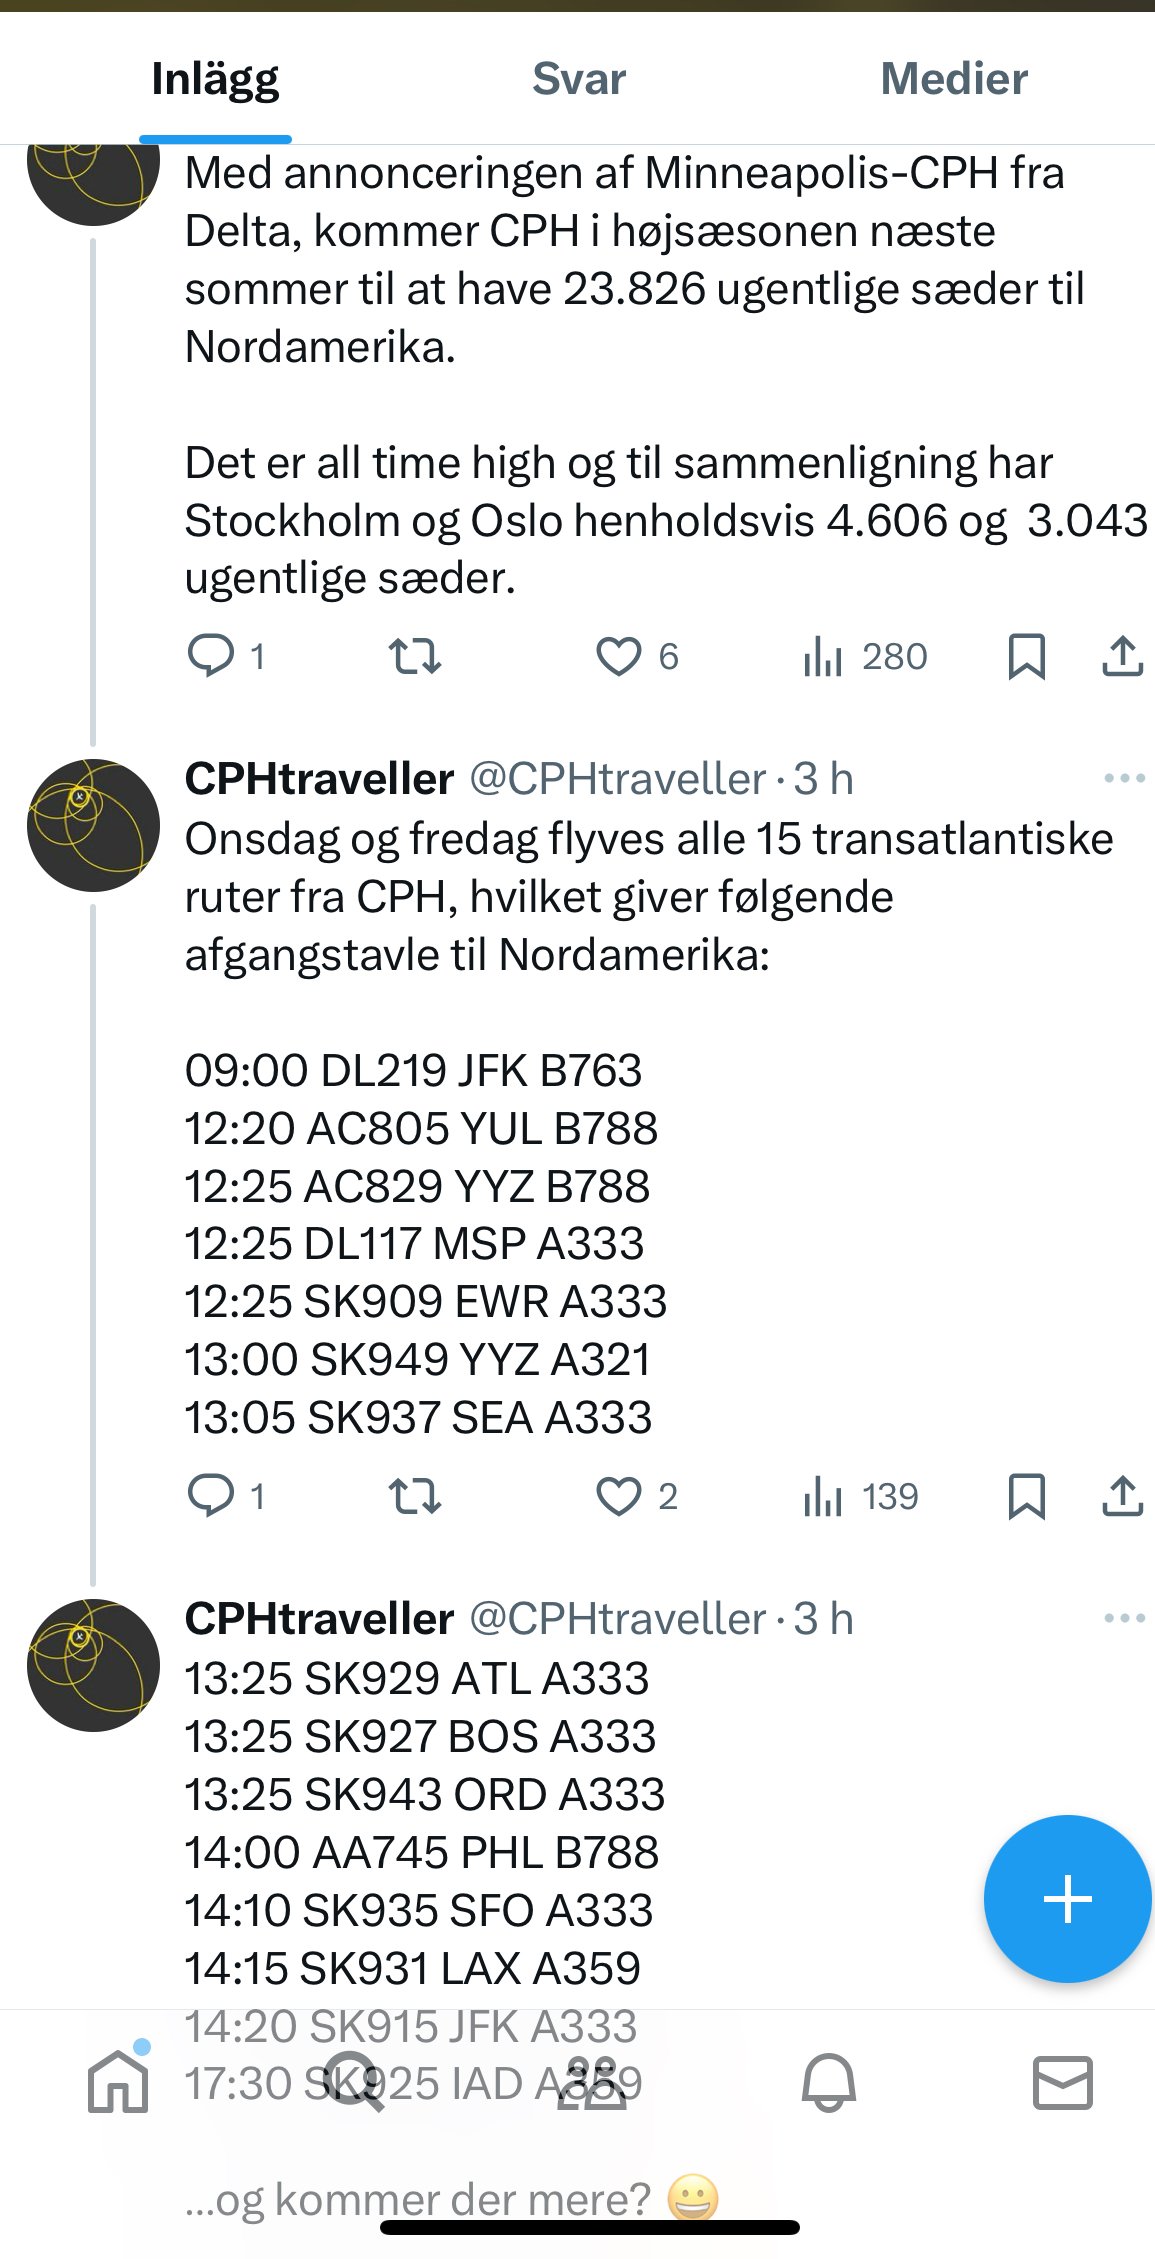Like the Minneapolis-CPH announcement post
Image resolution: width=1155 pixels, height=2259 pixels.
tap(619, 657)
